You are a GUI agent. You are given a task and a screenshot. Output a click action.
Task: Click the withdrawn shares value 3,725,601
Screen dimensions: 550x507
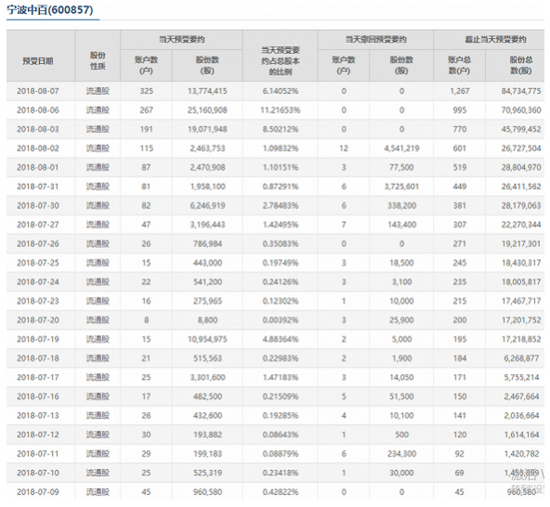(402, 186)
